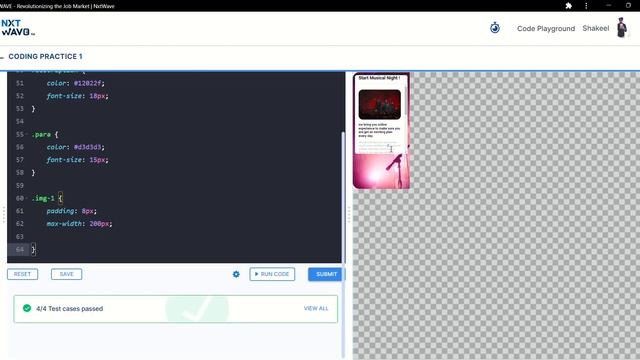Open the Code Playground link

[x=546, y=29]
